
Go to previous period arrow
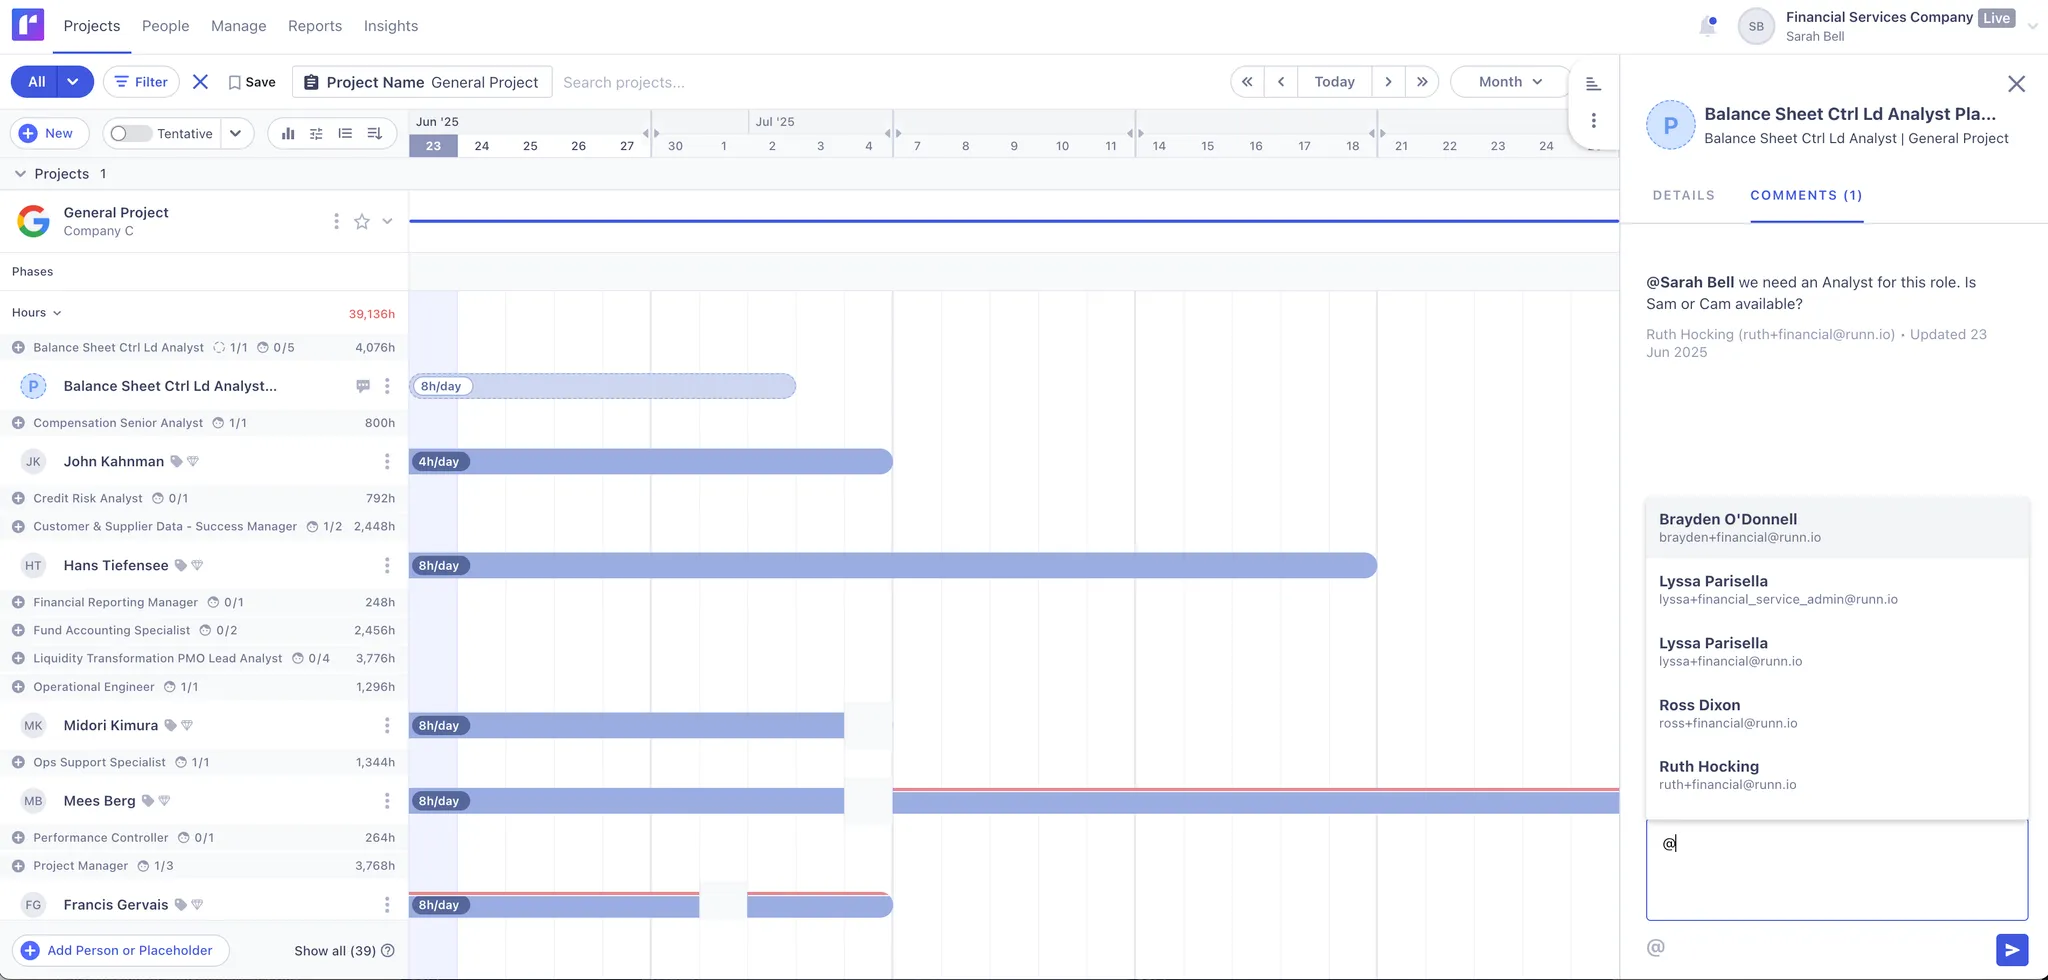pyautogui.click(x=1281, y=82)
